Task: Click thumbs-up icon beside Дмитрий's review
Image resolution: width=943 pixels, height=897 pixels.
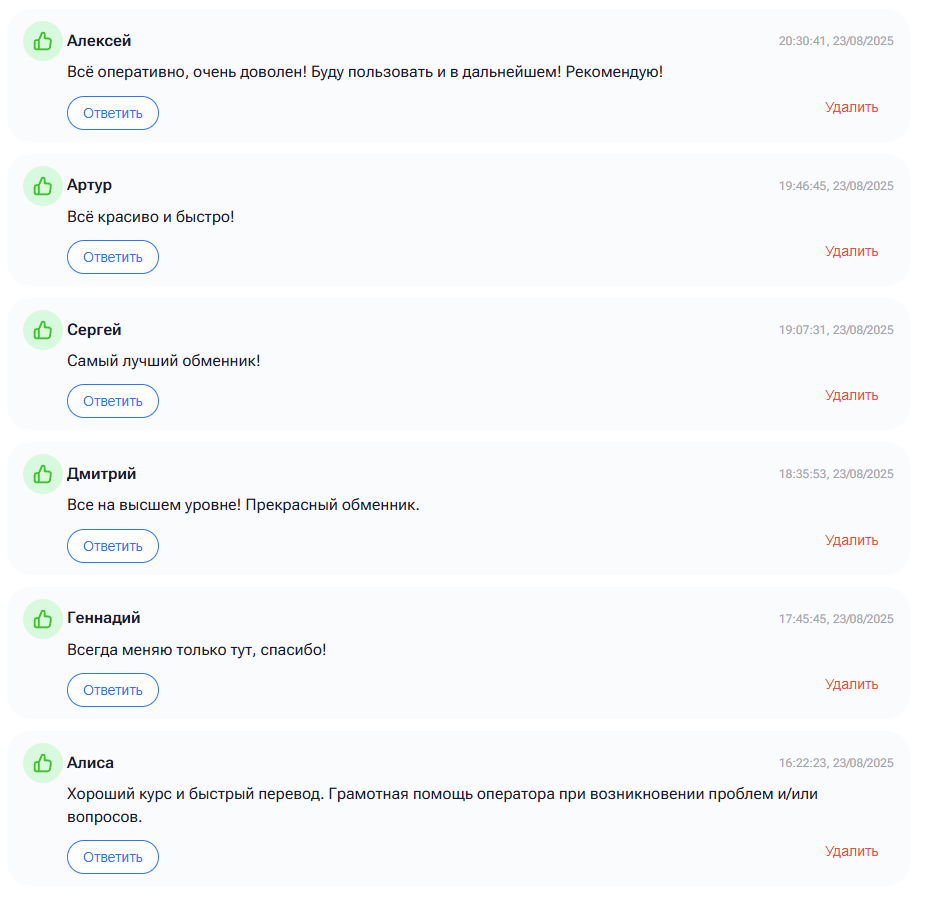Action: tap(43, 474)
